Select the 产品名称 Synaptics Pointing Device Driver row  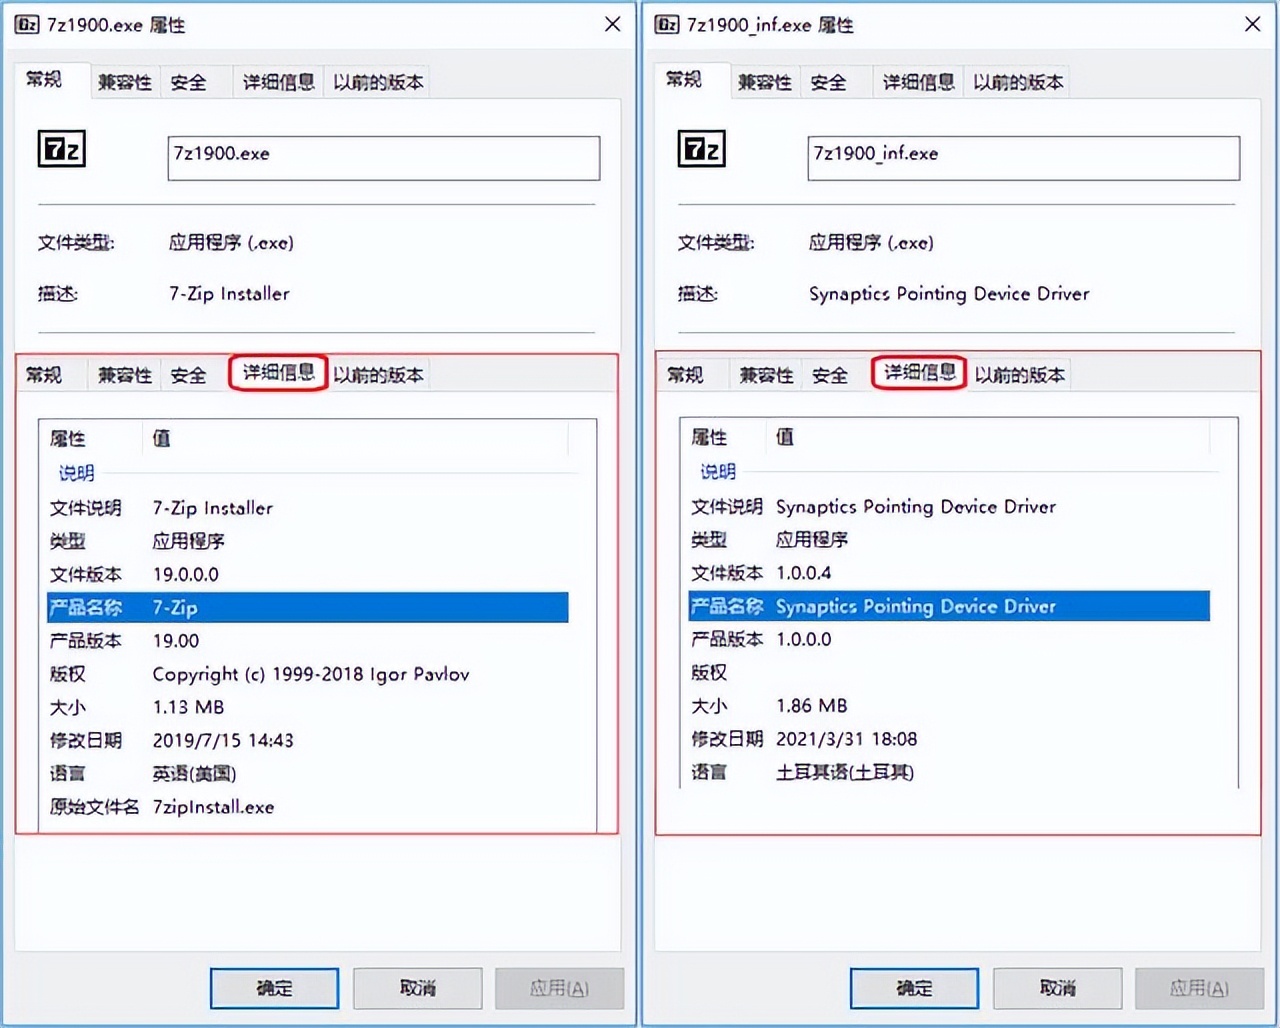[x=949, y=606]
